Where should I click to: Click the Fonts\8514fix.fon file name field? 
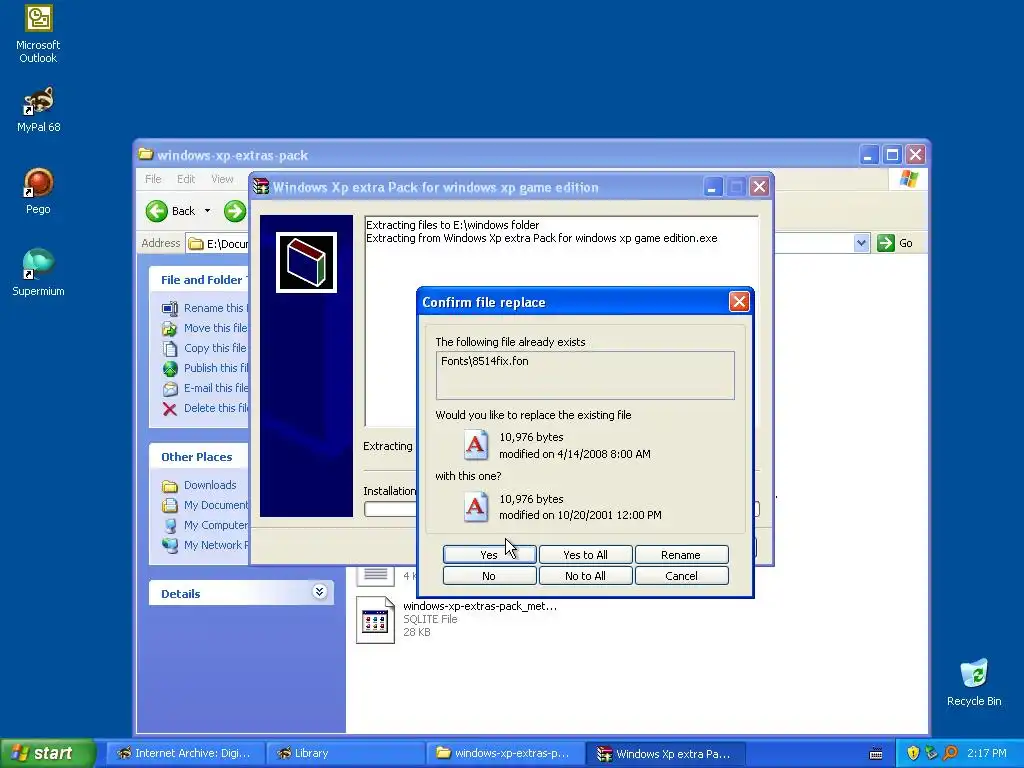(x=585, y=376)
